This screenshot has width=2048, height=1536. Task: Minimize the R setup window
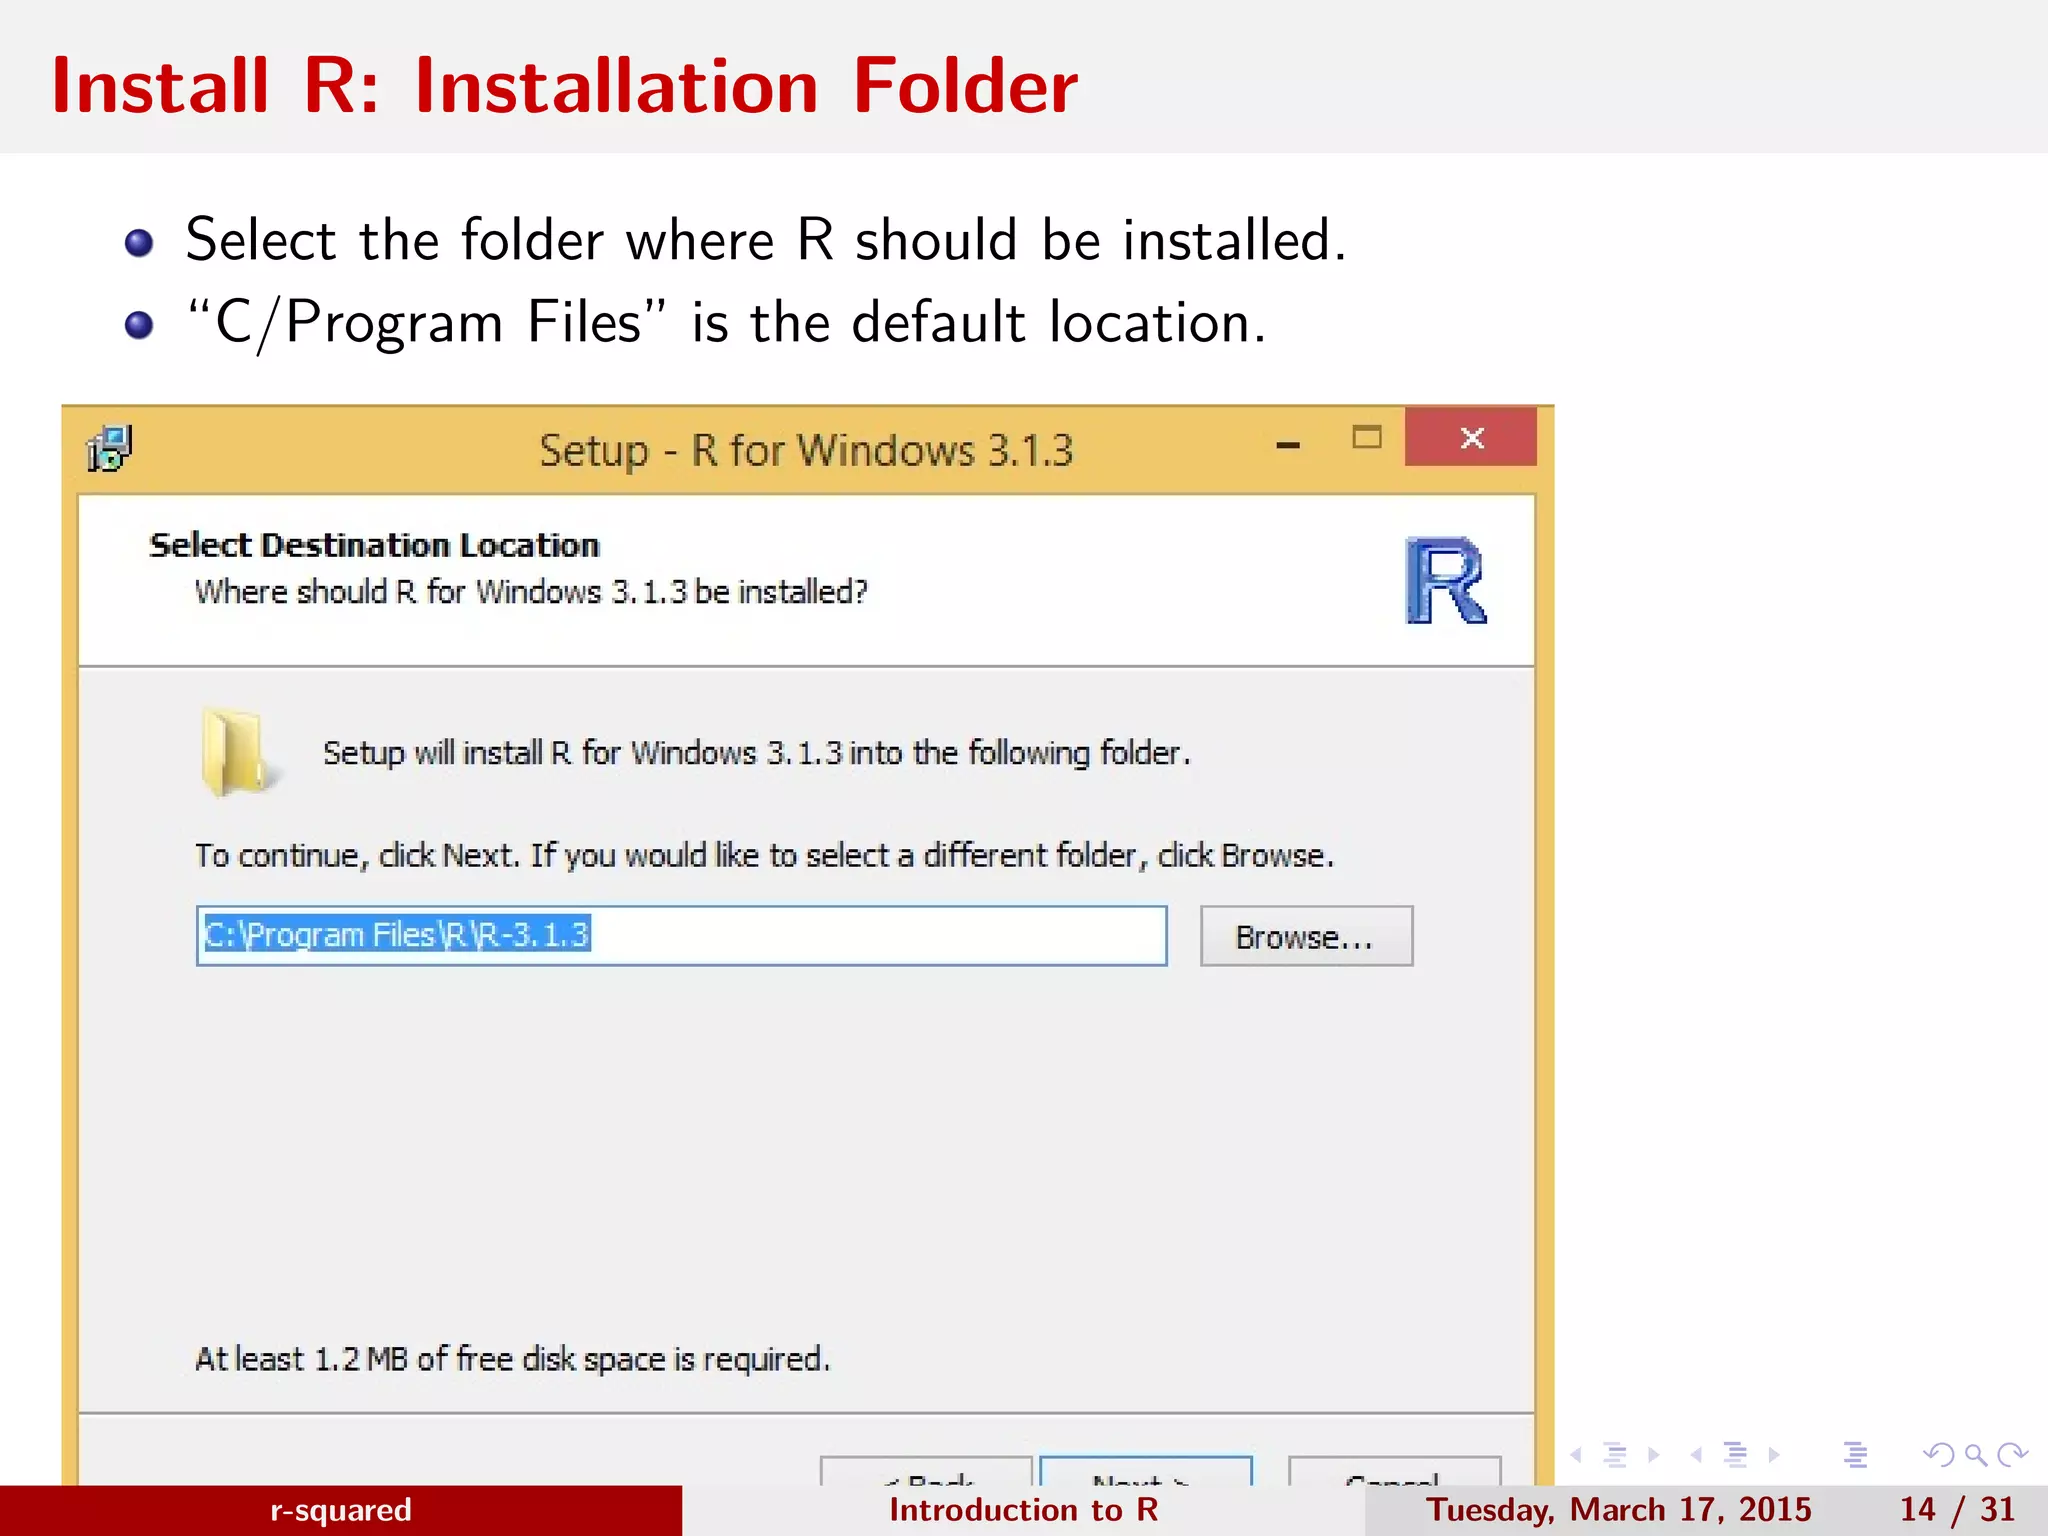click(1288, 445)
